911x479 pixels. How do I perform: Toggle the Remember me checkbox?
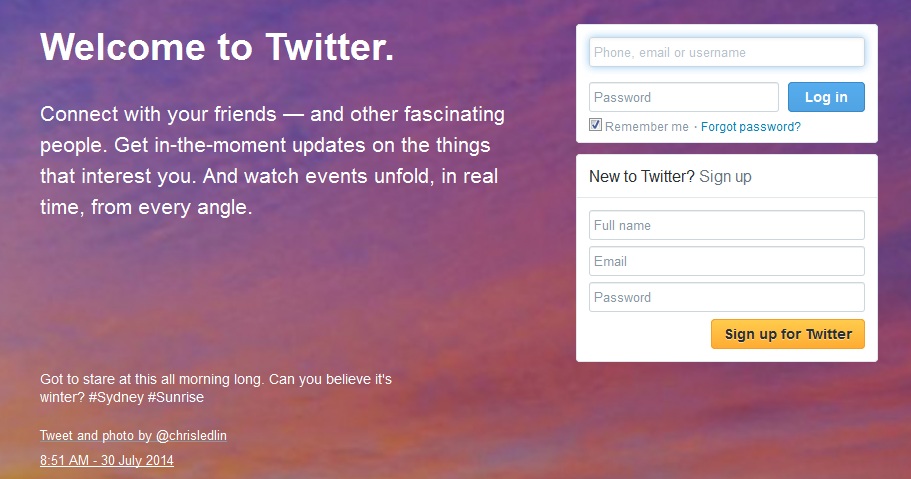coord(596,126)
